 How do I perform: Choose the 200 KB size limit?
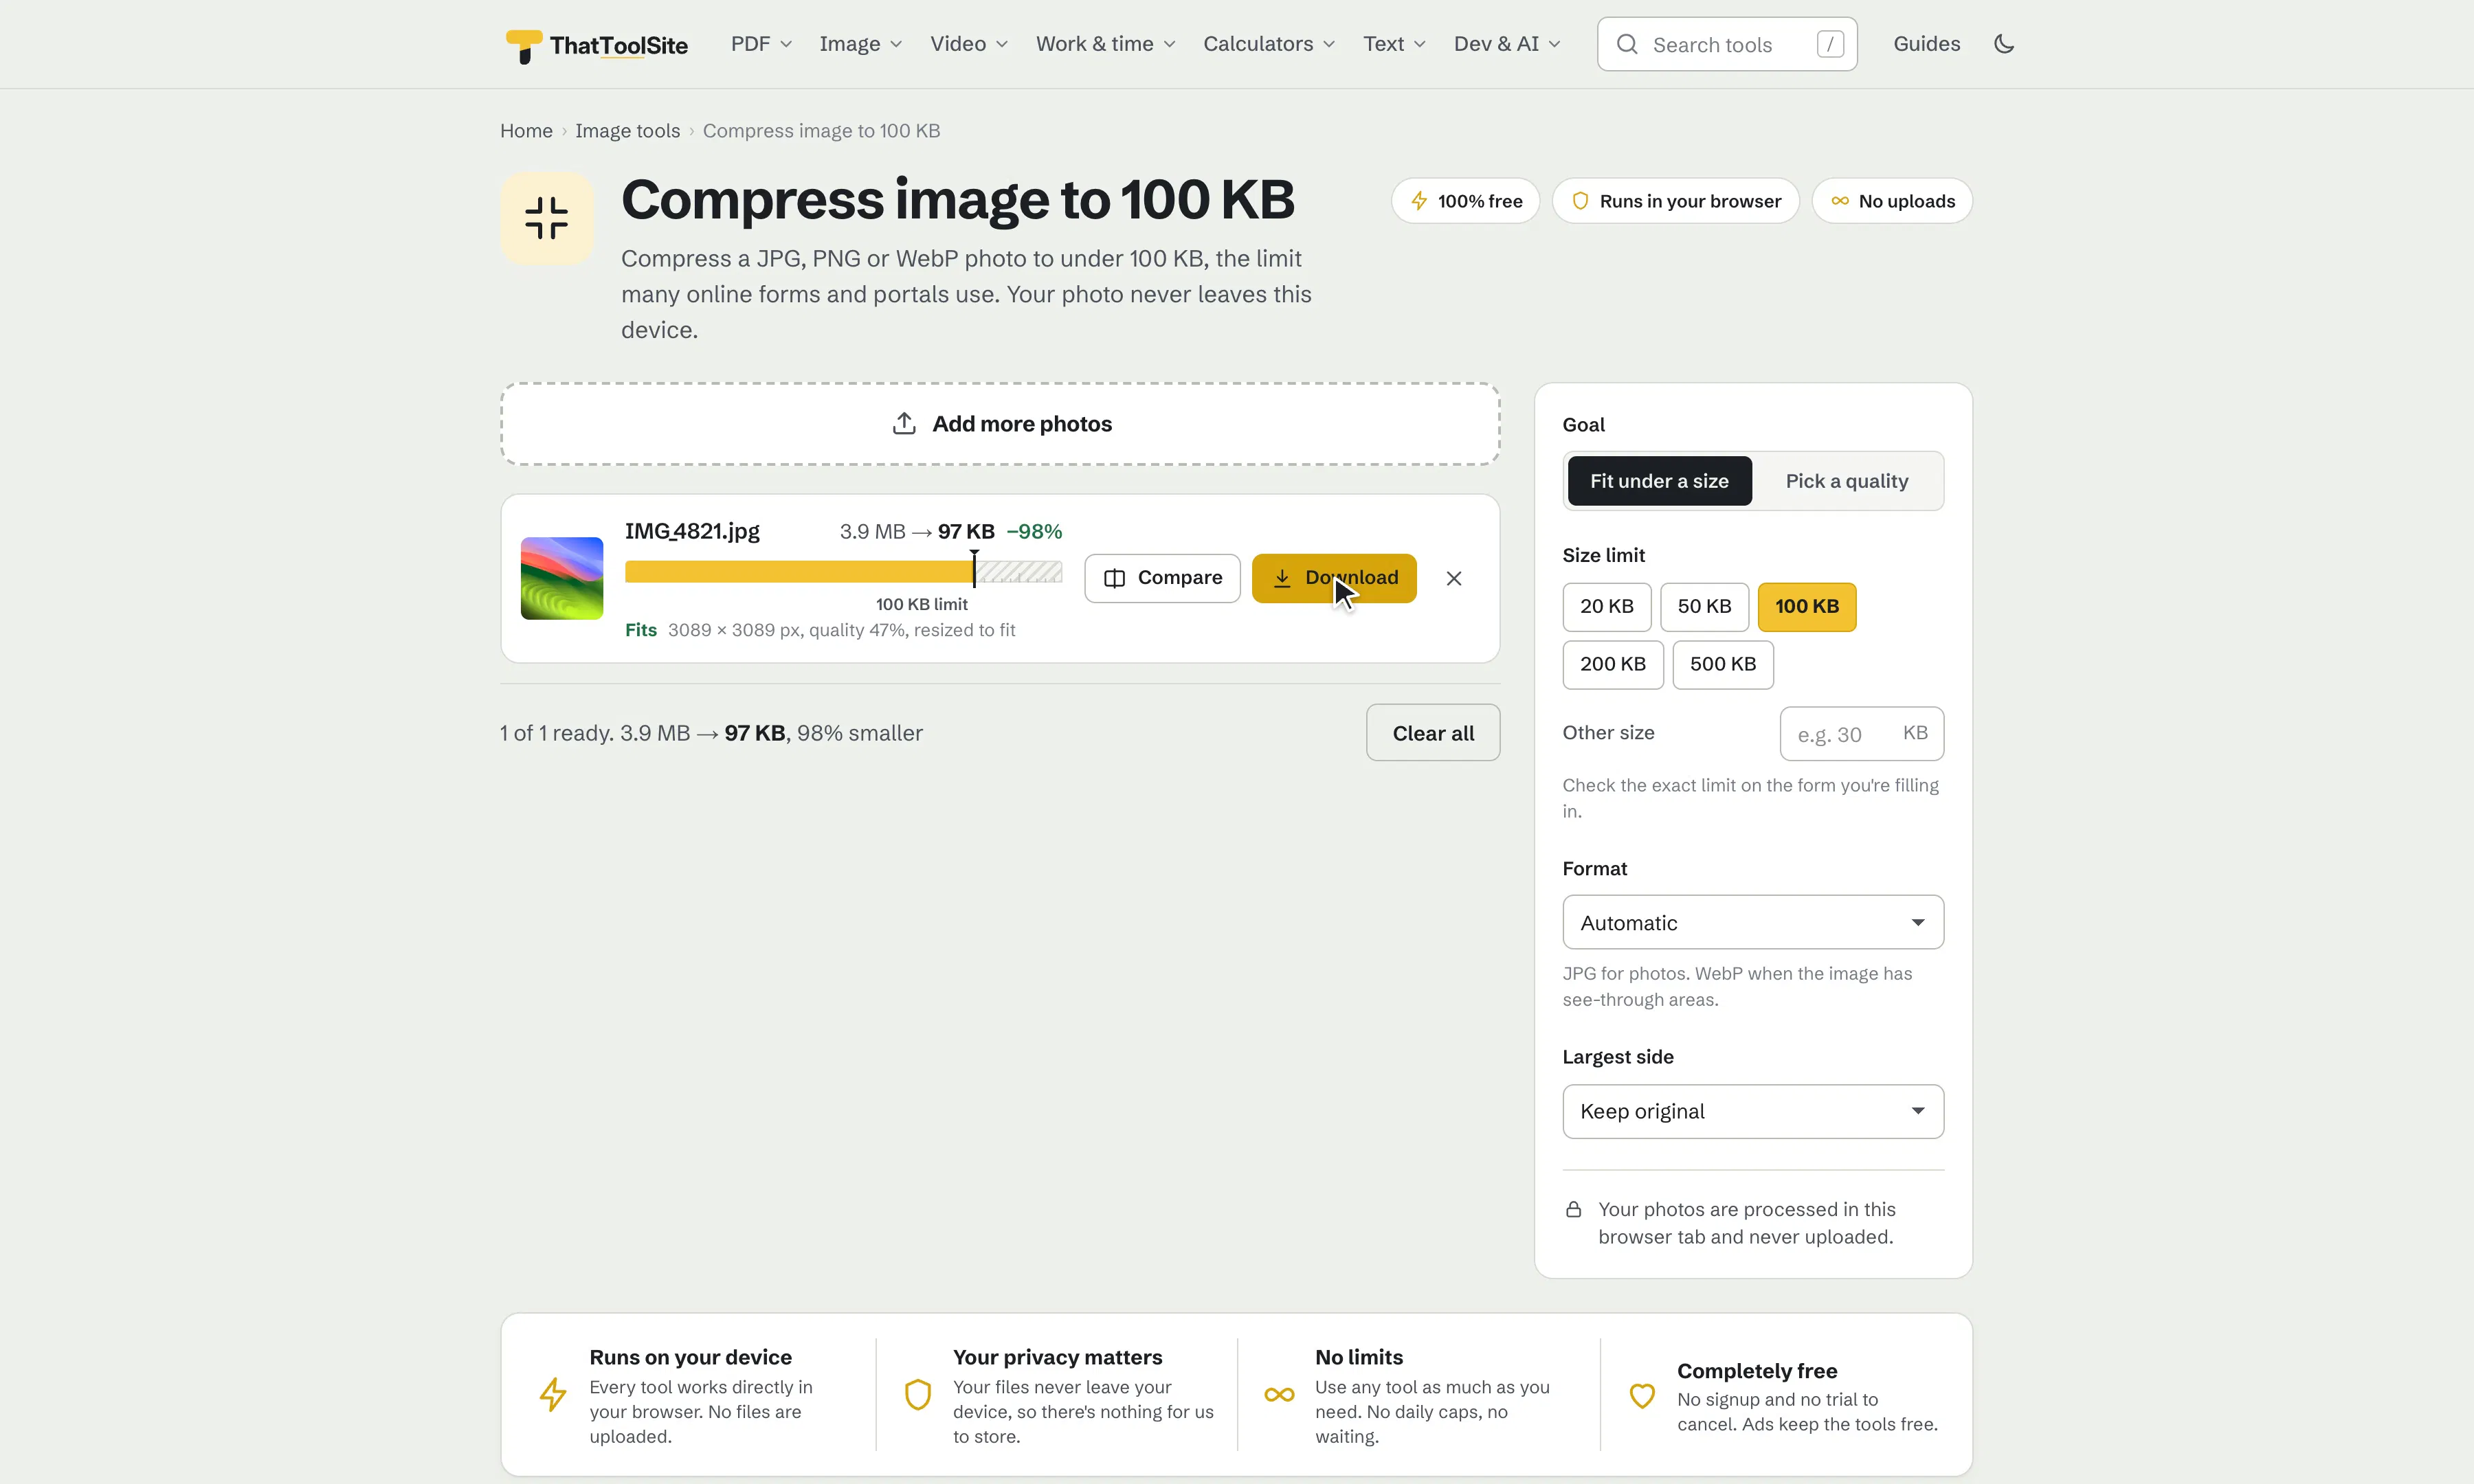pyautogui.click(x=1612, y=665)
